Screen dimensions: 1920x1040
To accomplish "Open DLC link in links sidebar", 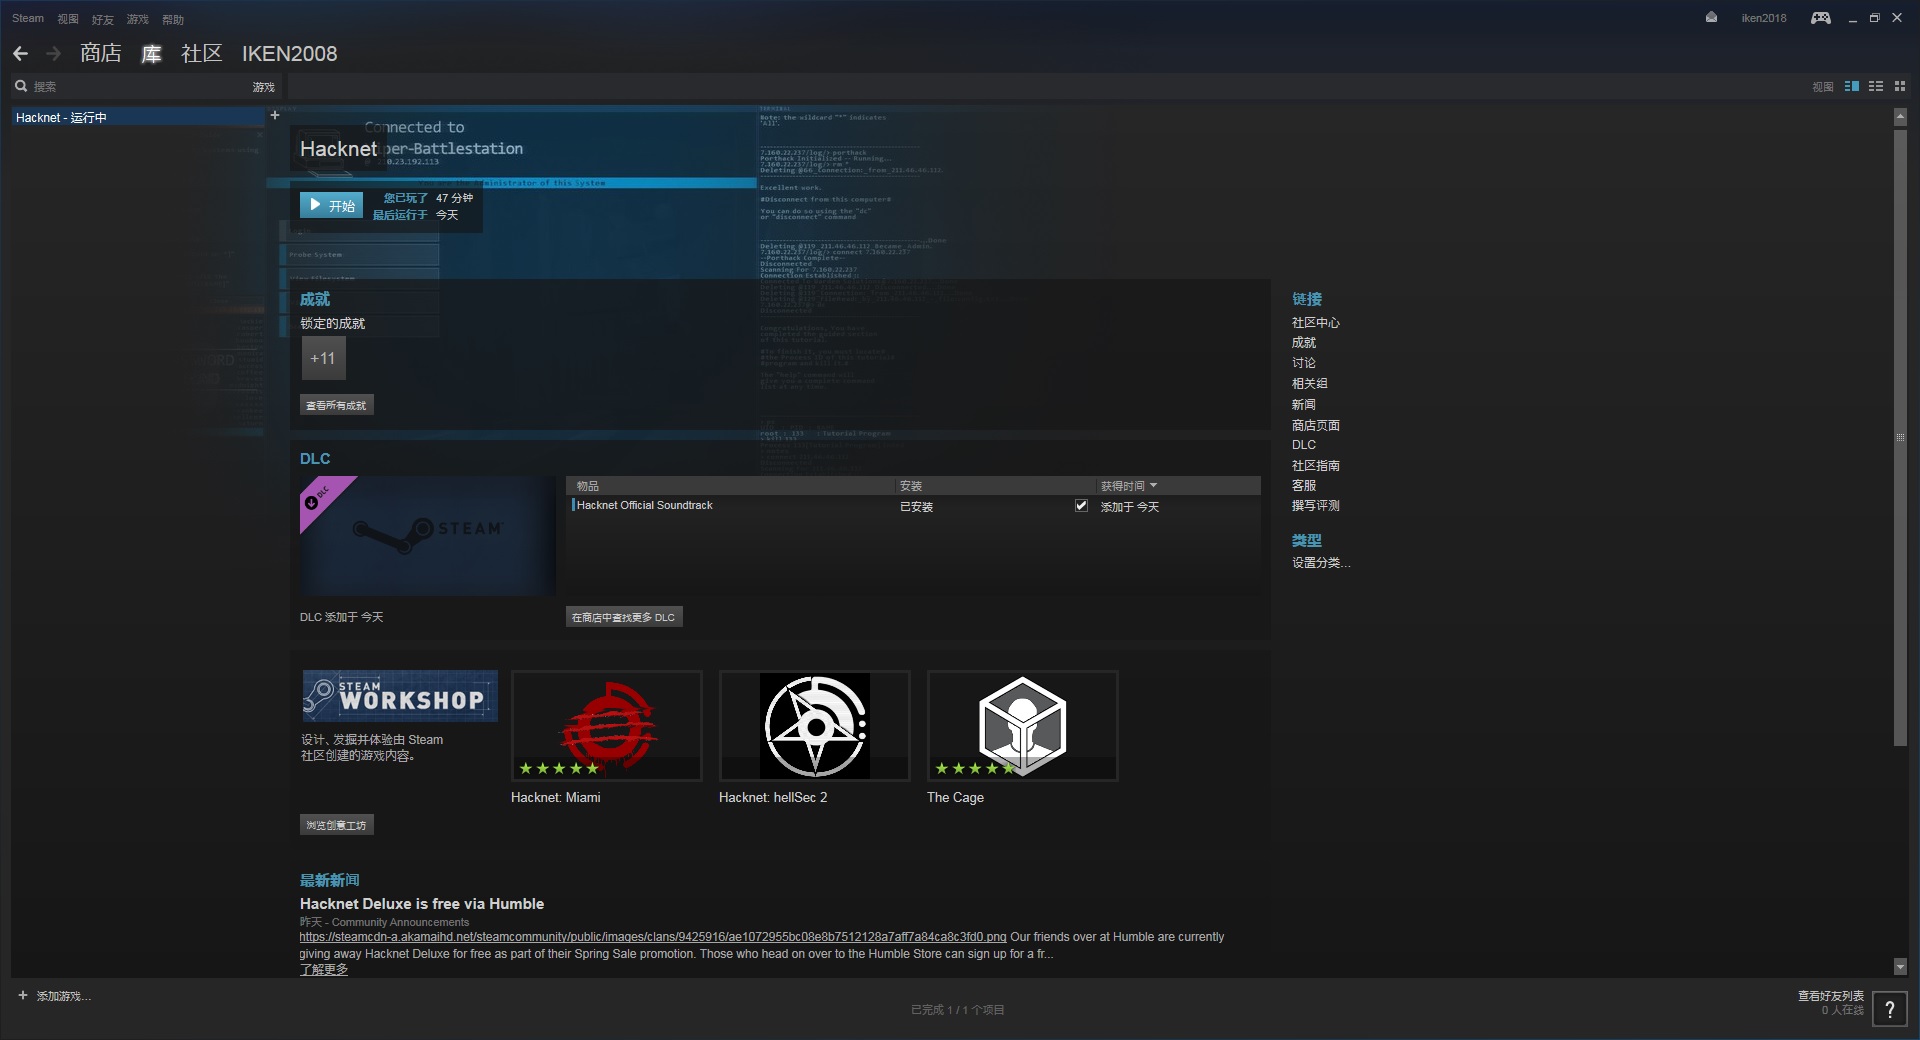I will (1303, 445).
